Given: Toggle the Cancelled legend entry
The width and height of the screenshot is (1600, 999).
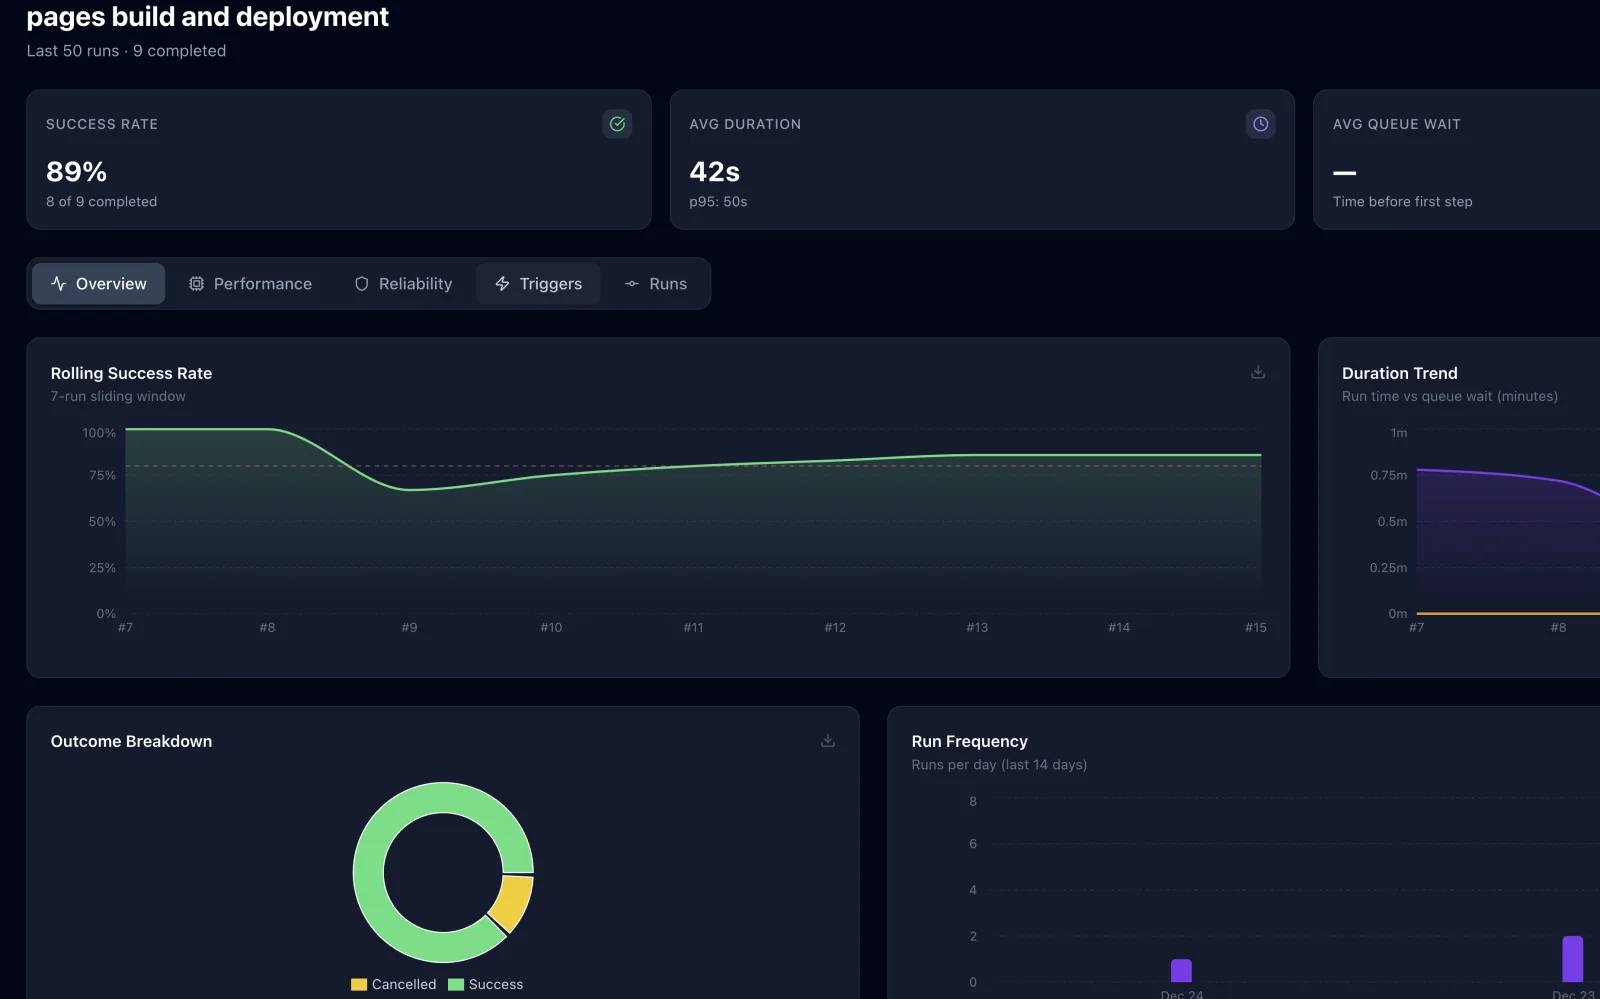Looking at the screenshot, I should (394, 984).
